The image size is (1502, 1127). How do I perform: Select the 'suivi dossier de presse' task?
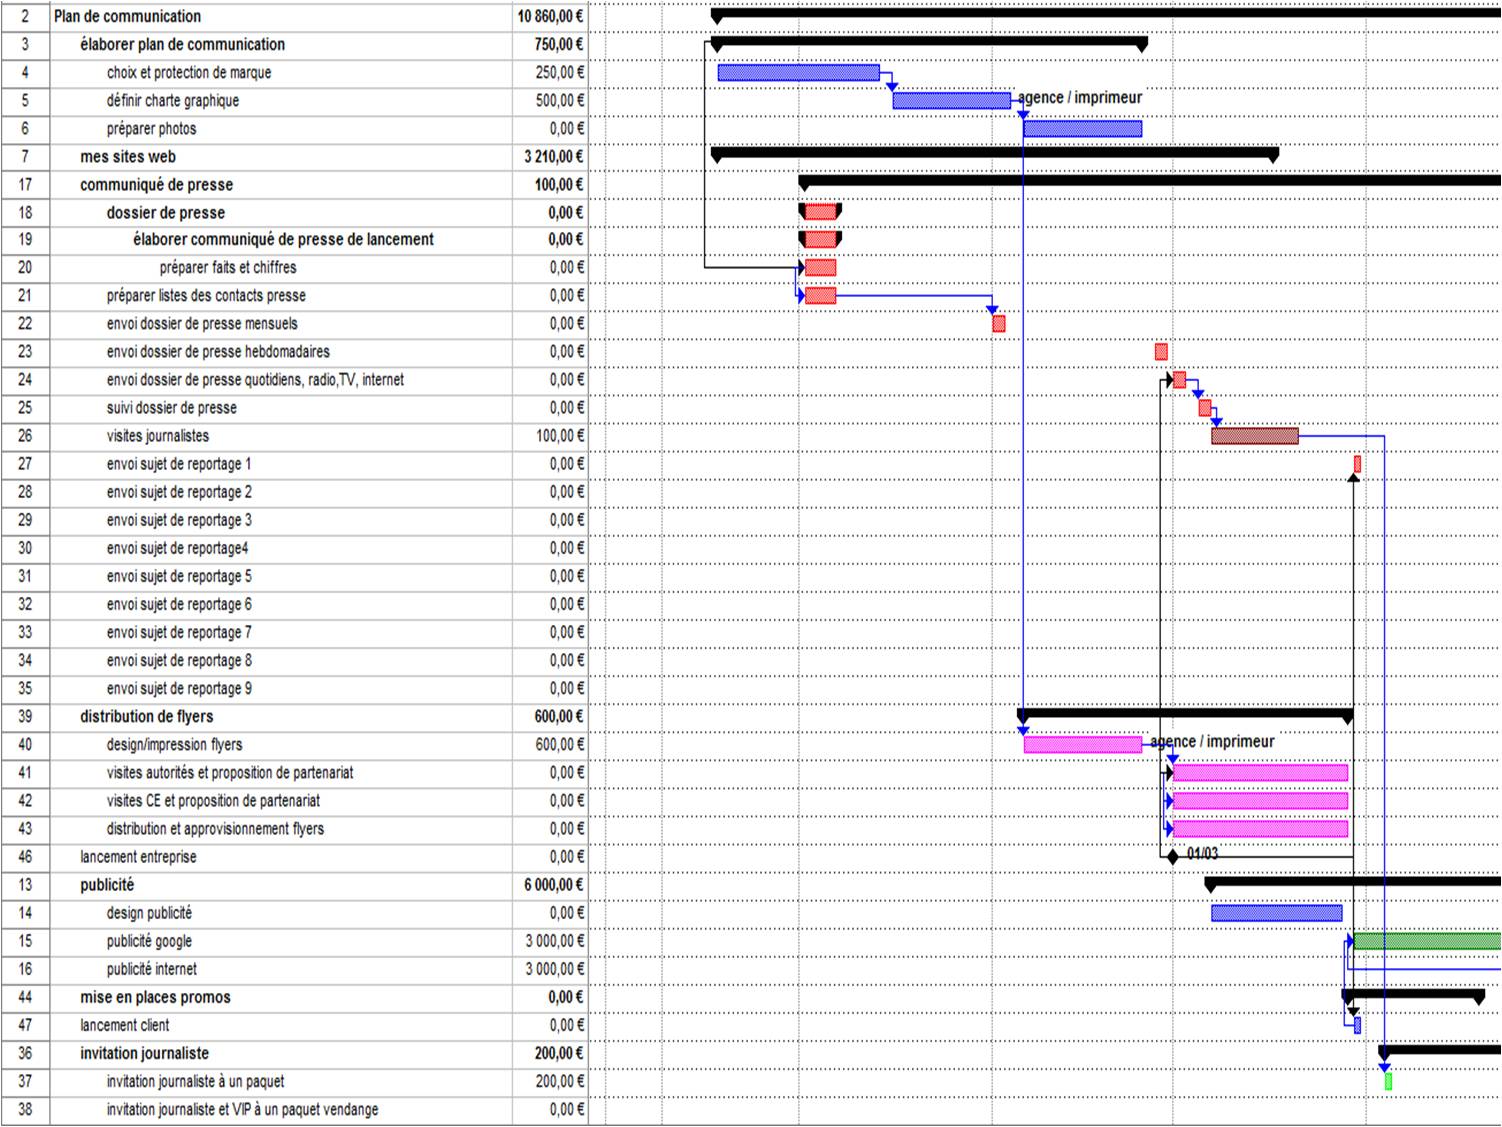click(172, 407)
